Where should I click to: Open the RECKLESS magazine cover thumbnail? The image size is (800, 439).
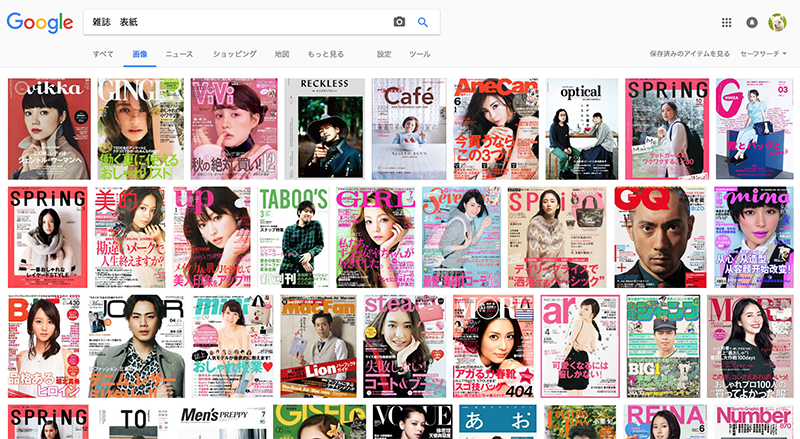(324, 129)
